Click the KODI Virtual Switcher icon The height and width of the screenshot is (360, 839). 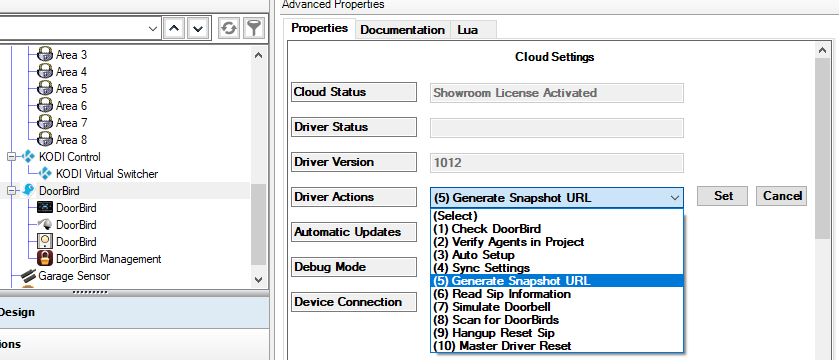tap(45, 174)
